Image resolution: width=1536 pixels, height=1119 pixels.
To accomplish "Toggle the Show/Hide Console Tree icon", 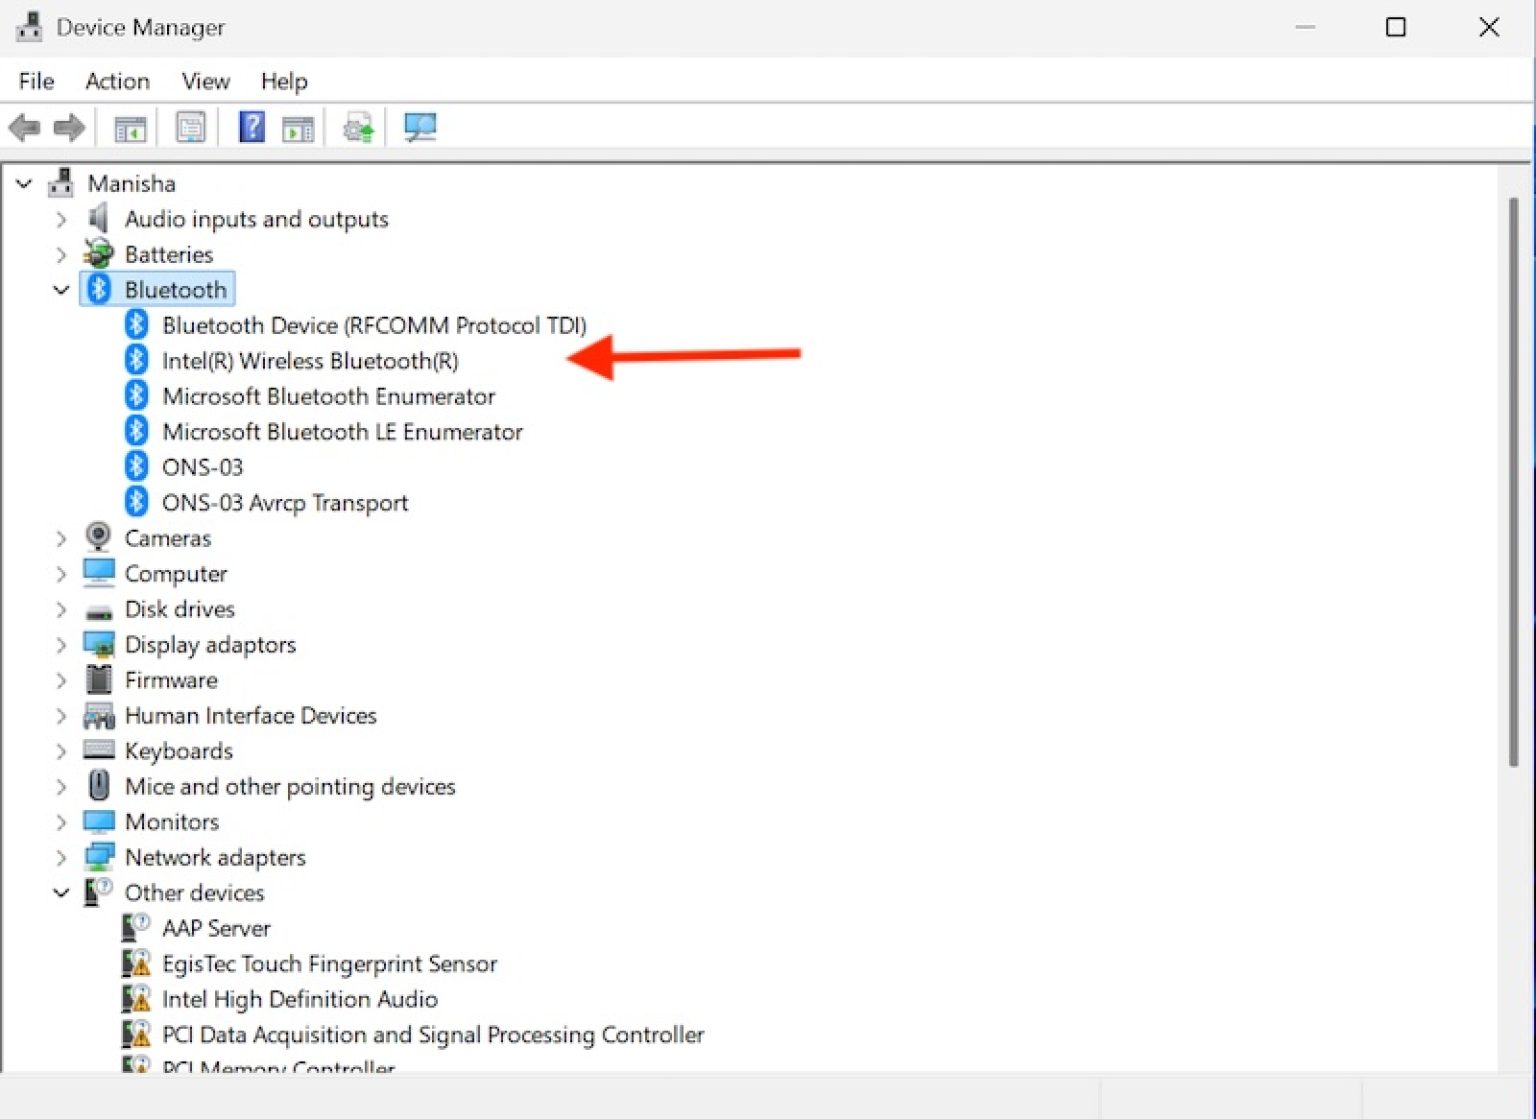I will [x=130, y=127].
